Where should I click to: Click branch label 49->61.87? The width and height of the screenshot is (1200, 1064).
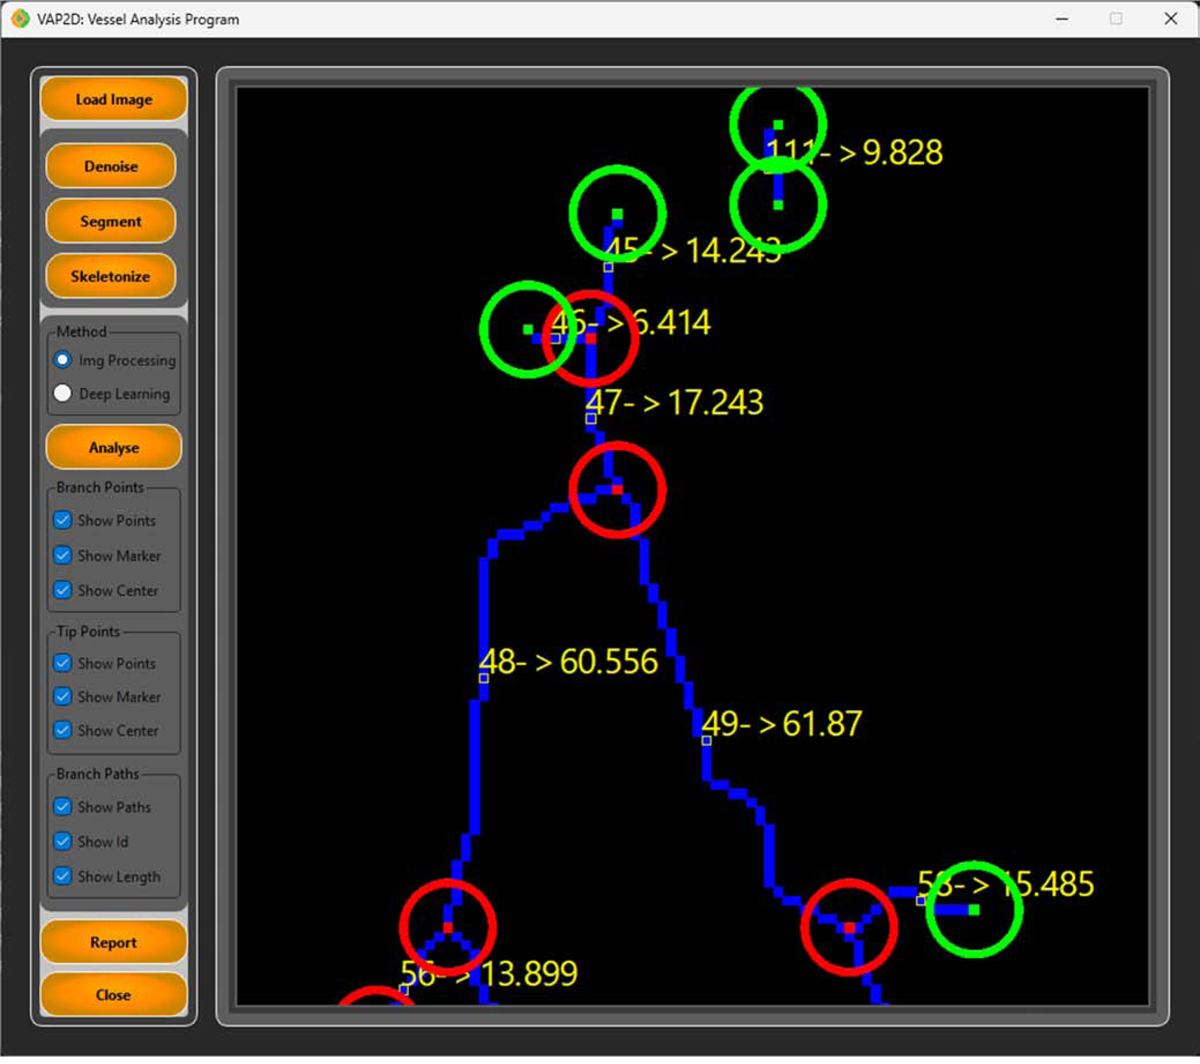[x=782, y=723]
